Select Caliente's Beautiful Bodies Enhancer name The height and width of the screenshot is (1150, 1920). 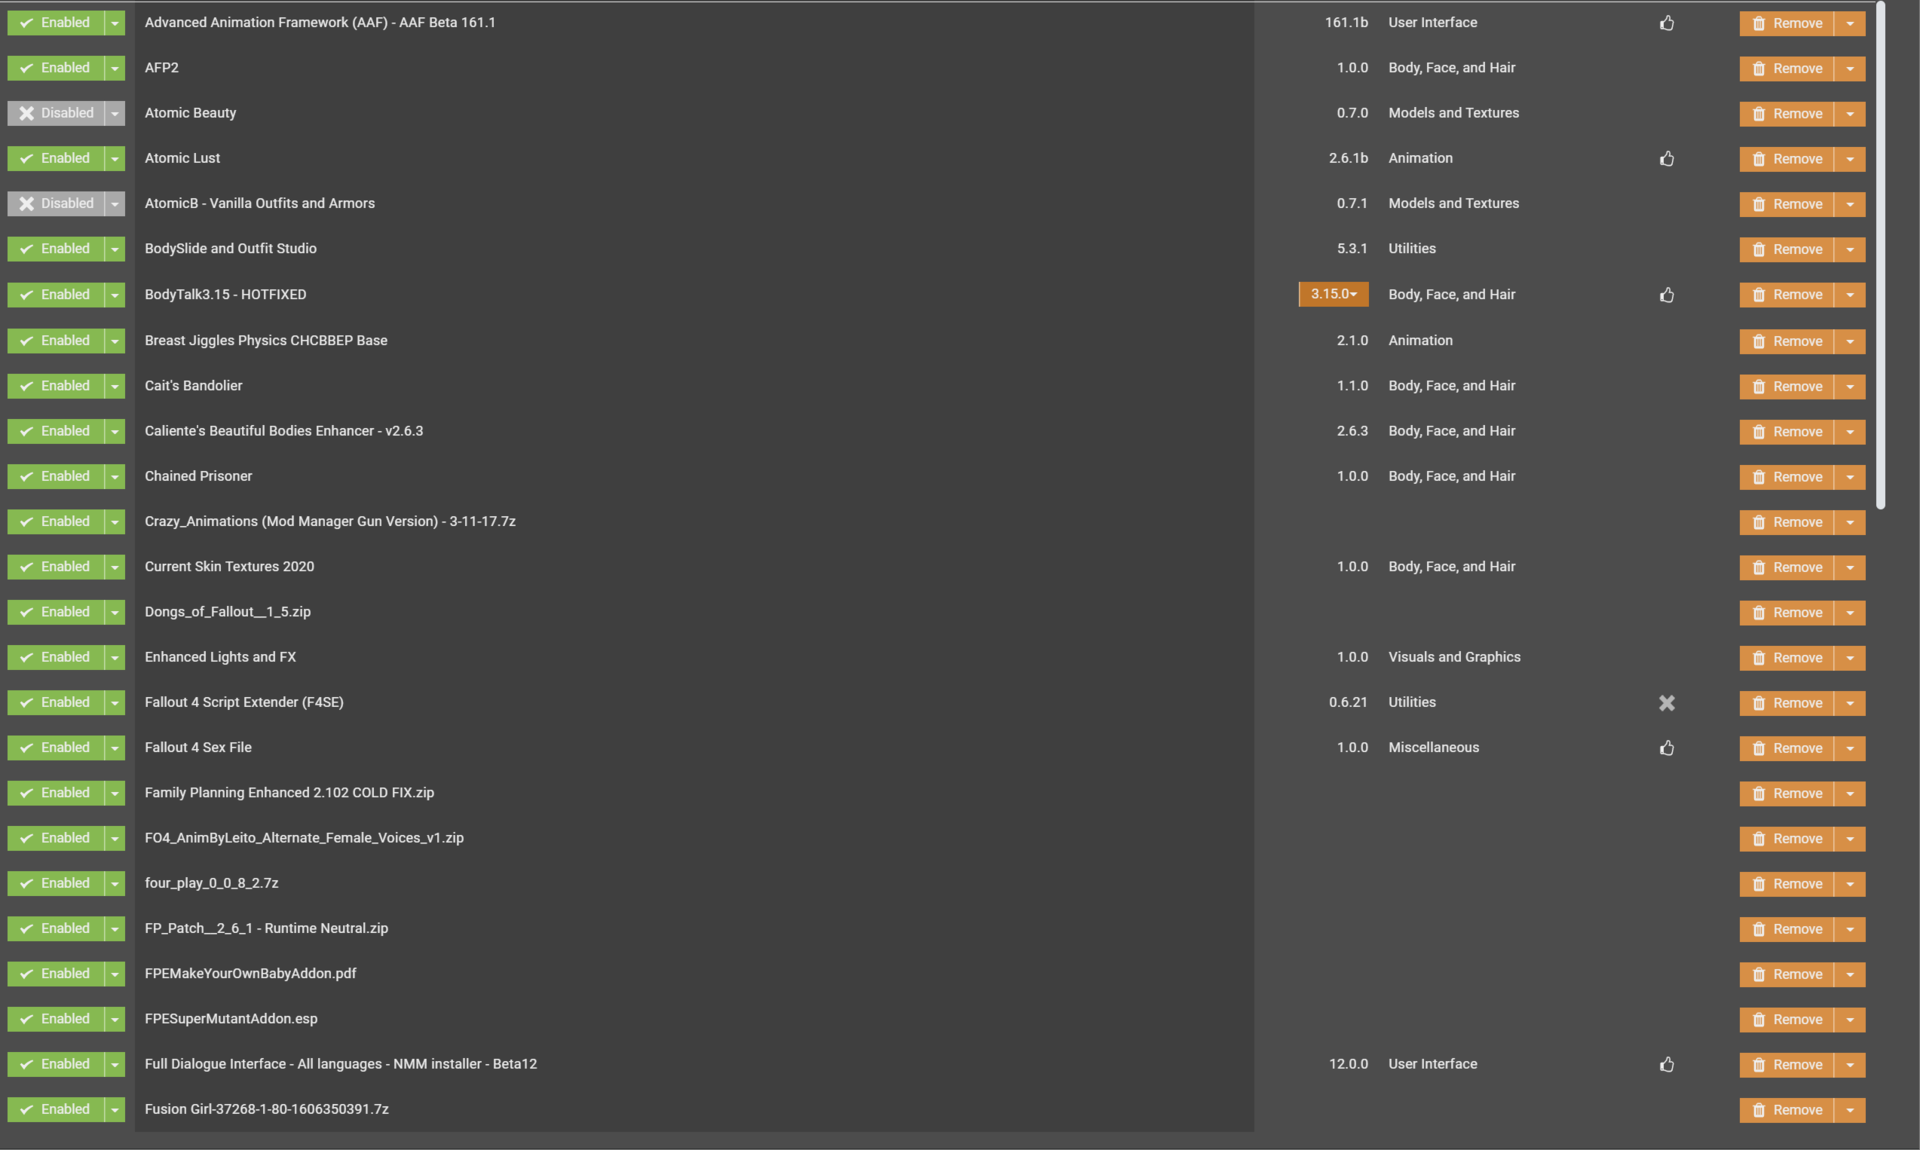tap(284, 431)
